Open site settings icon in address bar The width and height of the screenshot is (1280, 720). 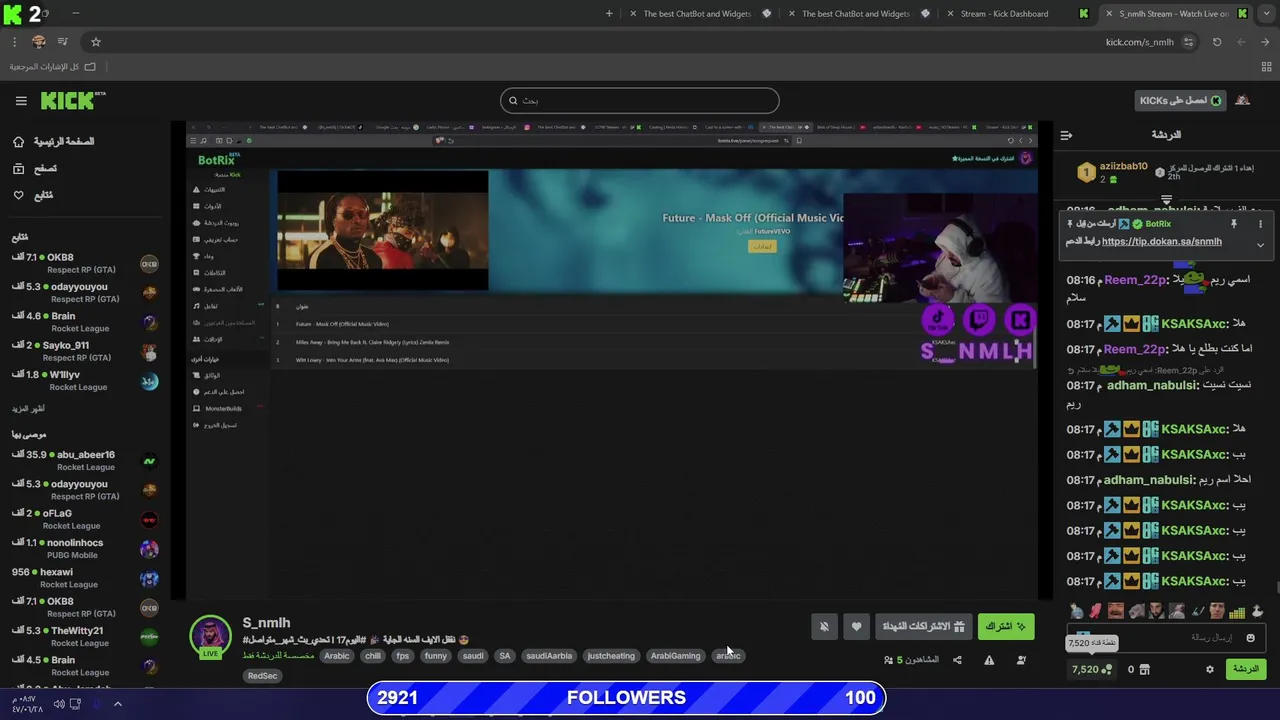[x=1188, y=42]
